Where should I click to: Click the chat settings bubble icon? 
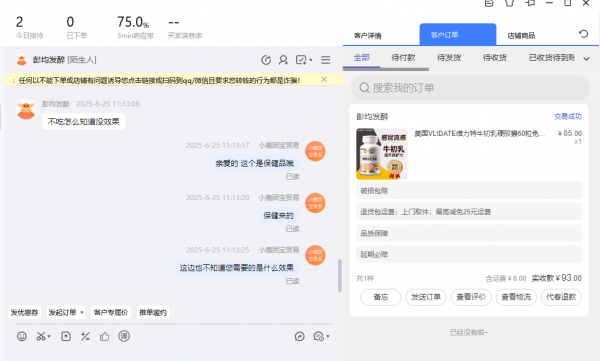coord(318,336)
